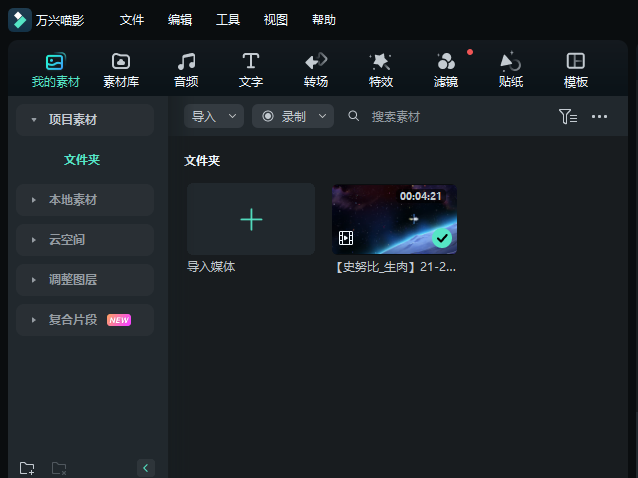Image resolution: width=638 pixels, height=478 pixels.
Task: Click the film strip icon on thumbnail
Action: (x=346, y=238)
